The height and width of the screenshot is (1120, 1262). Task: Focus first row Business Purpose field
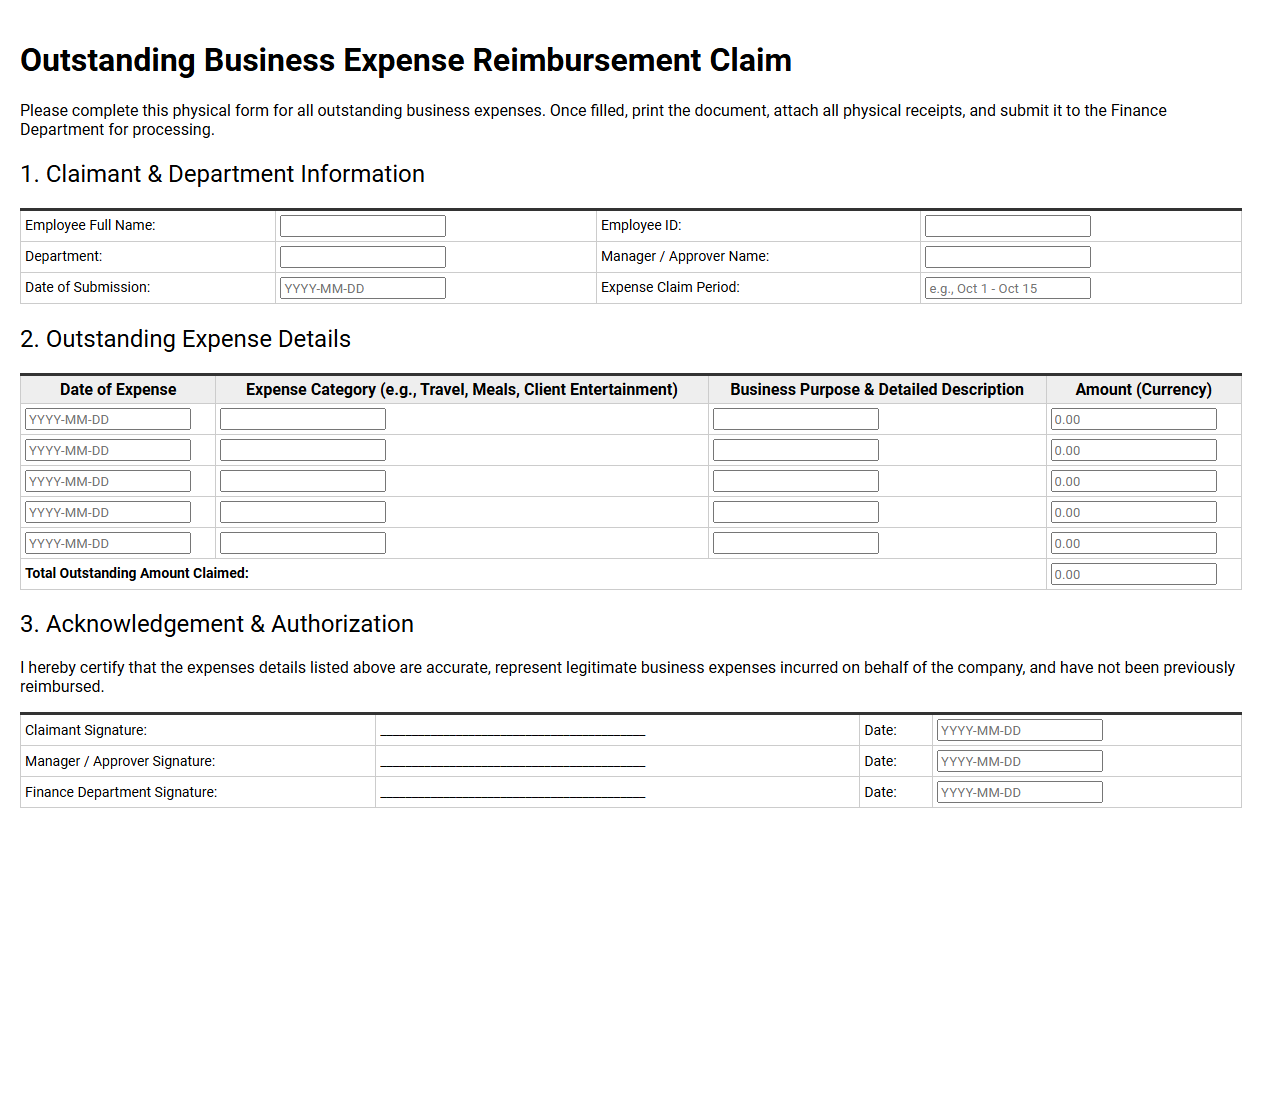(x=796, y=419)
